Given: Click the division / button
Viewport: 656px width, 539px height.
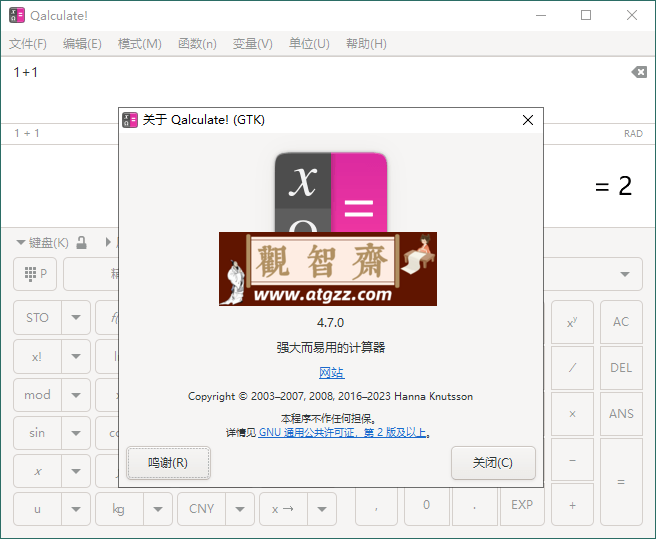Looking at the screenshot, I should [x=572, y=368].
